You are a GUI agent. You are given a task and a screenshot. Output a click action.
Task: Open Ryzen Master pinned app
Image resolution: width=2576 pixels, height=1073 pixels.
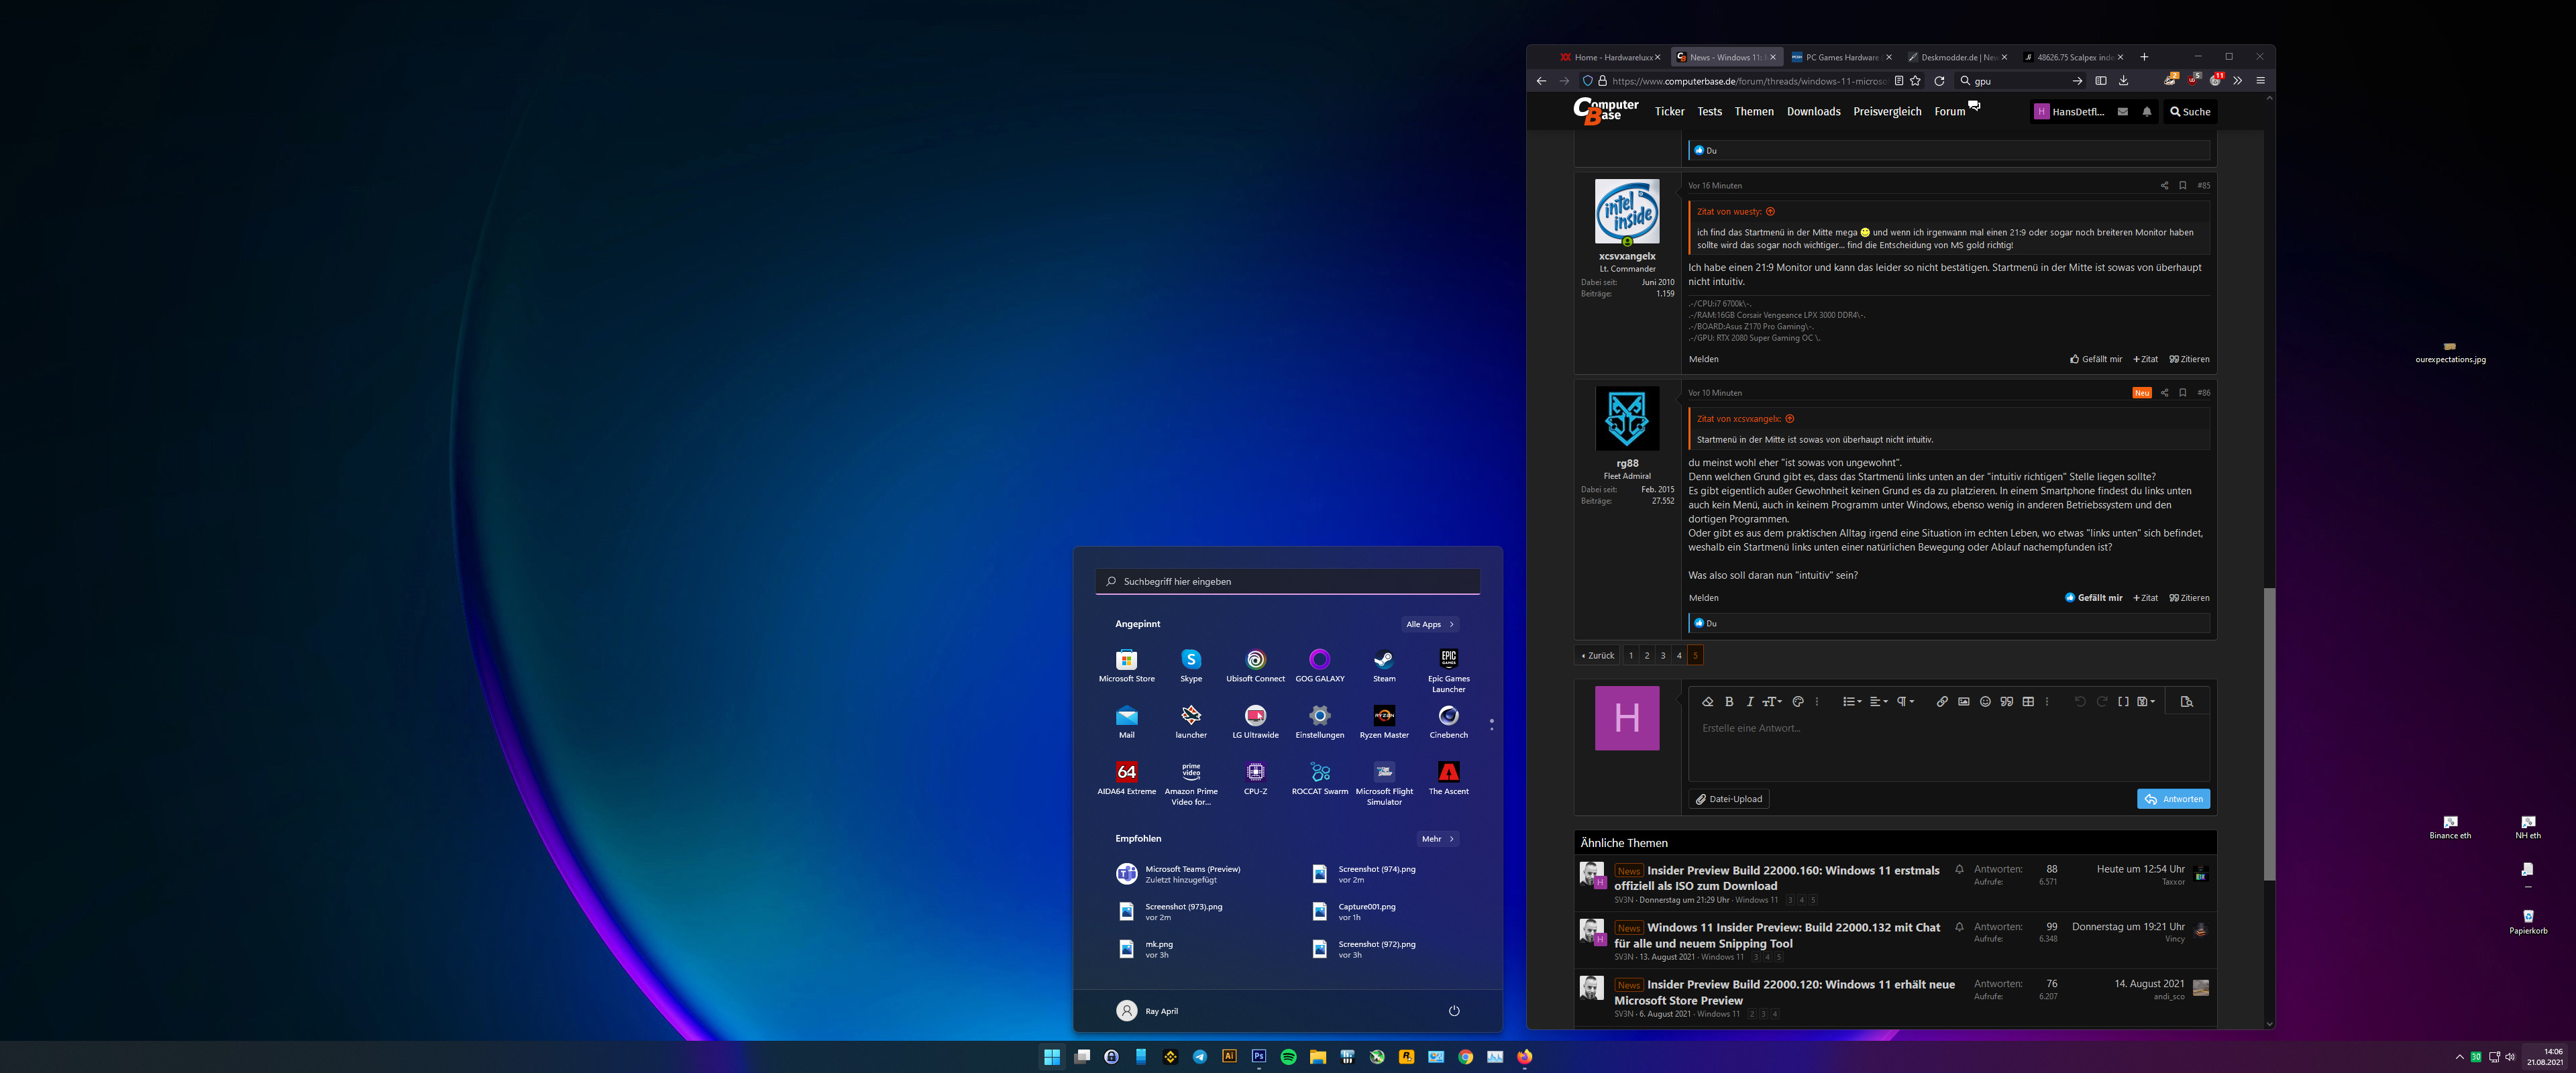click(1383, 716)
